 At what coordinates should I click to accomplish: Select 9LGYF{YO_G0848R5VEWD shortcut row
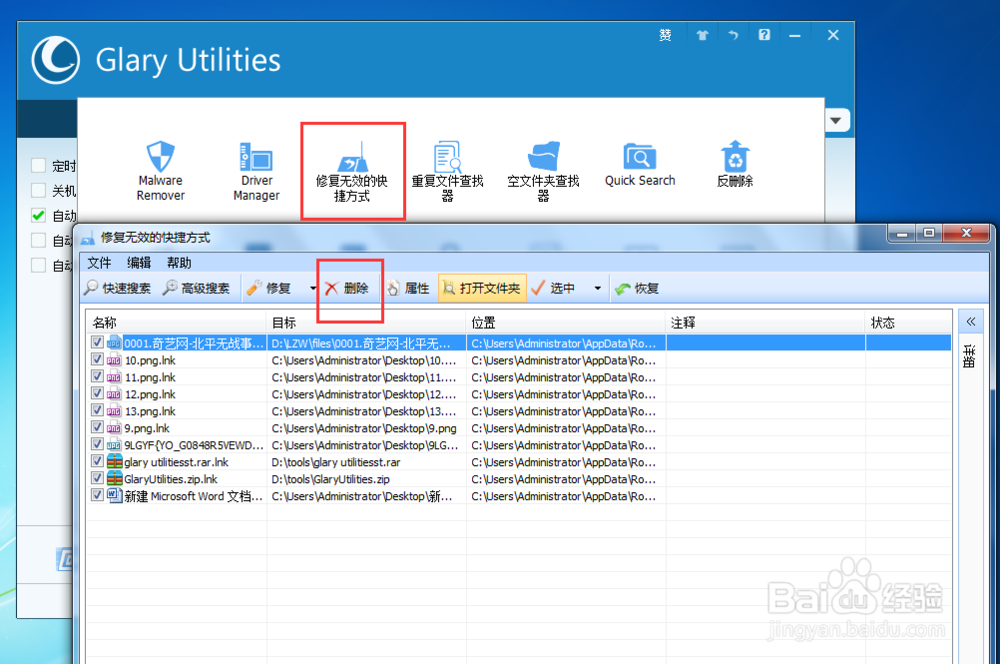tap(518, 445)
